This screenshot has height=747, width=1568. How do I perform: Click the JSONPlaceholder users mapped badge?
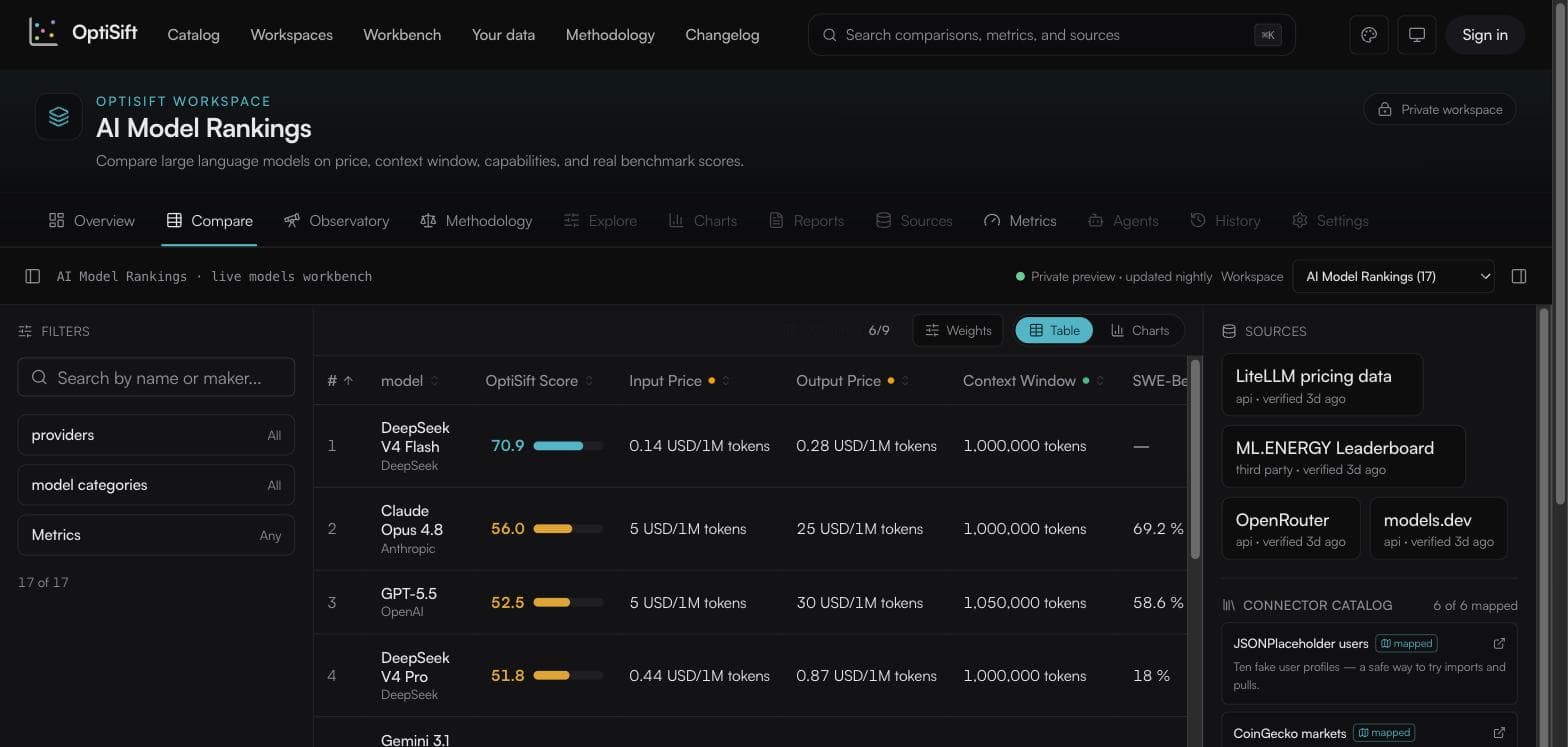[x=1406, y=643]
